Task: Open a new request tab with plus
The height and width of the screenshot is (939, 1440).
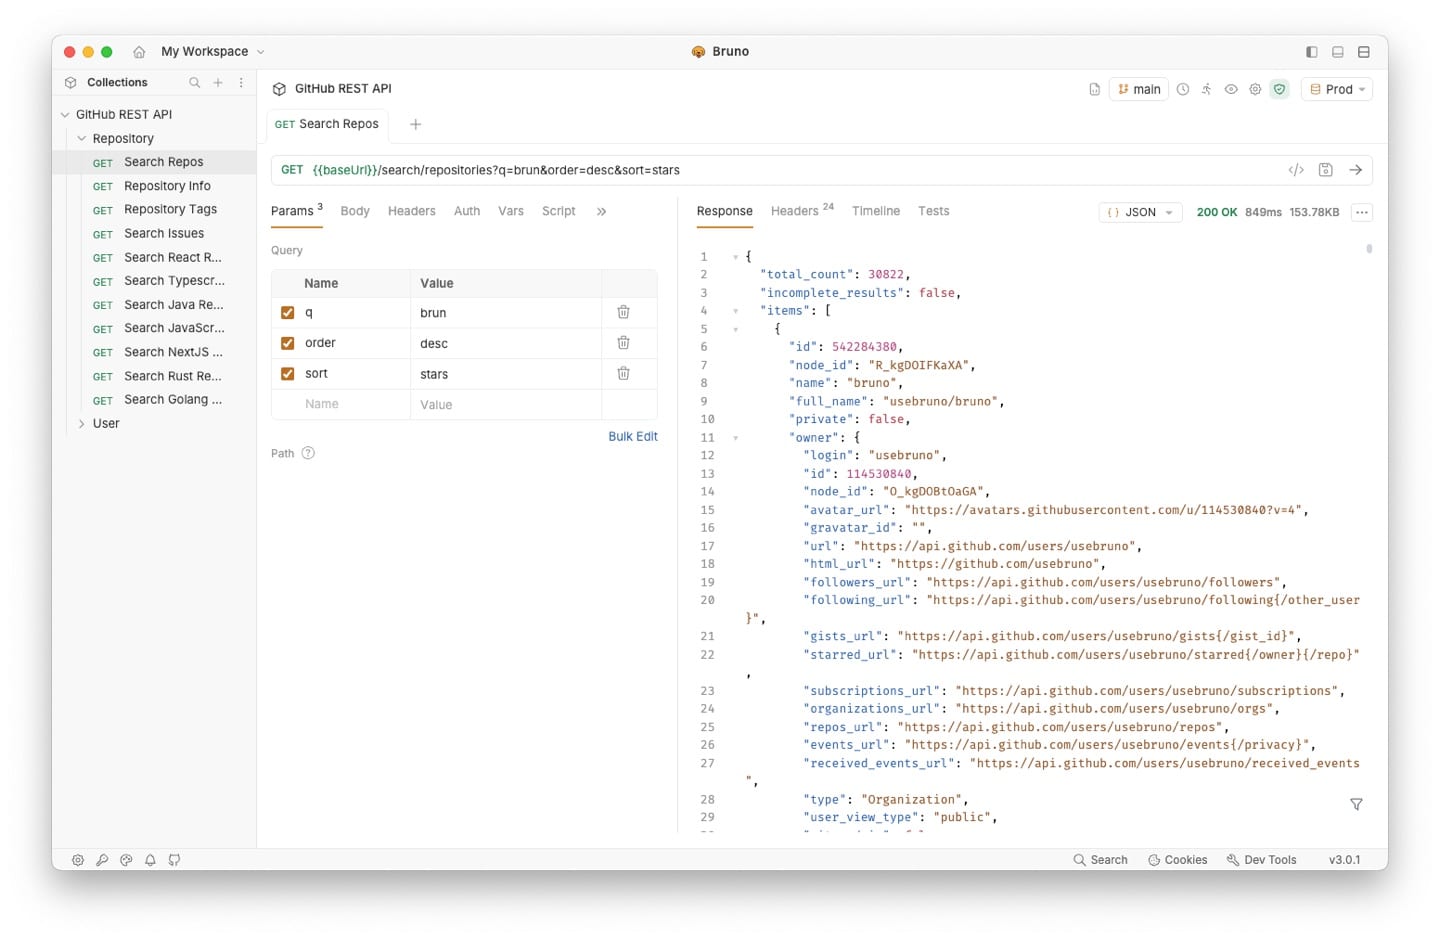Action: (416, 125)
